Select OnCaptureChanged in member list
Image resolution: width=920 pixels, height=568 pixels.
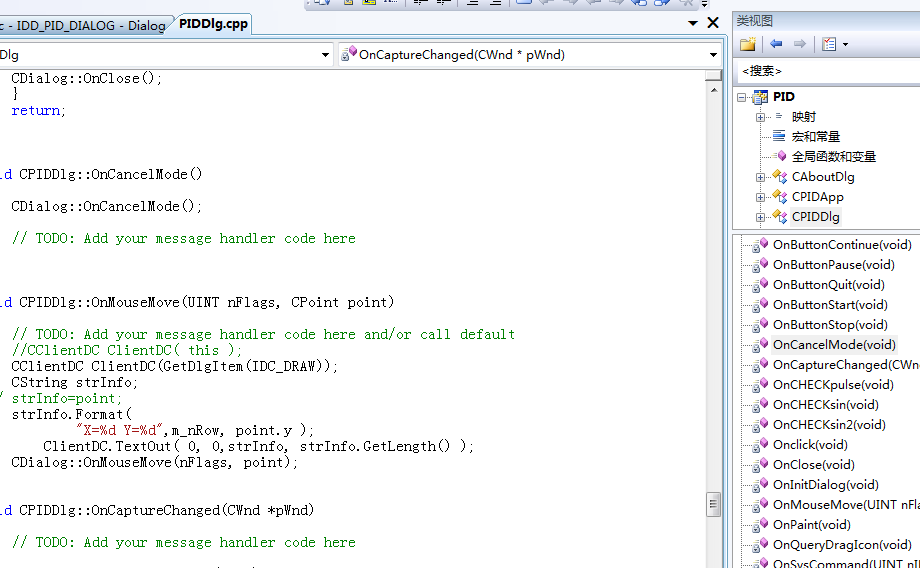click(845, 365)
